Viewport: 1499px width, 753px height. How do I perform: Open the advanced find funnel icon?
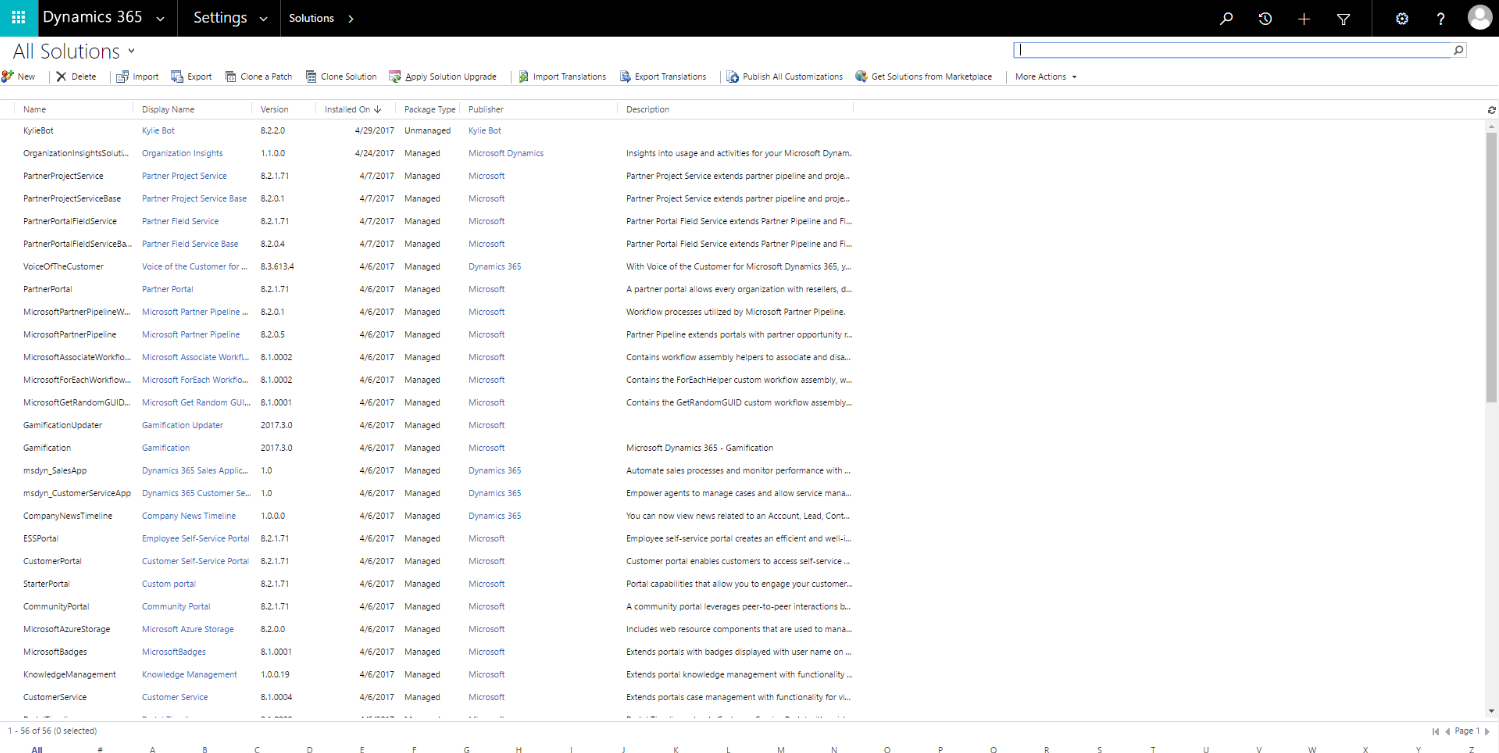1343,18
